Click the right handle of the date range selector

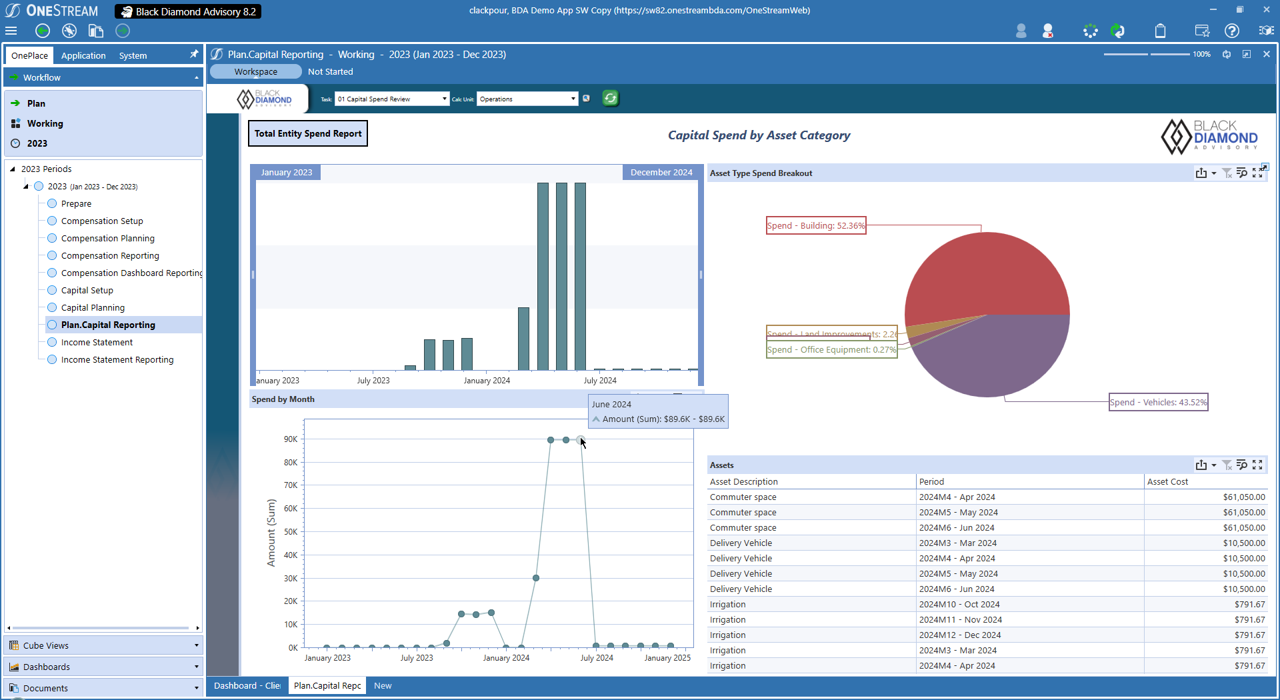(x=700, y=275)
